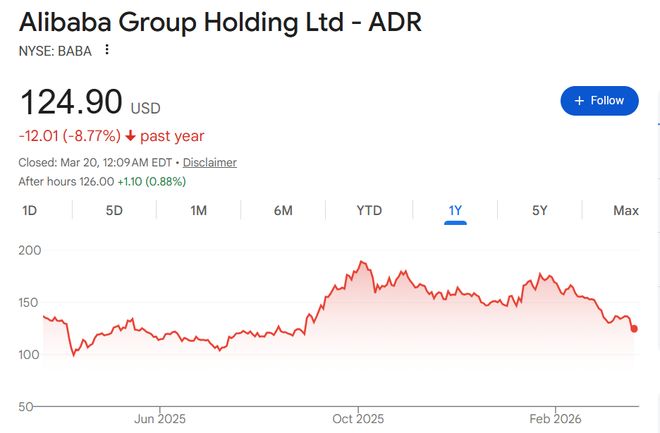Click the Oct 2025 axis marker
Viewport: 660px width, 433px height.
coord(358,419)
